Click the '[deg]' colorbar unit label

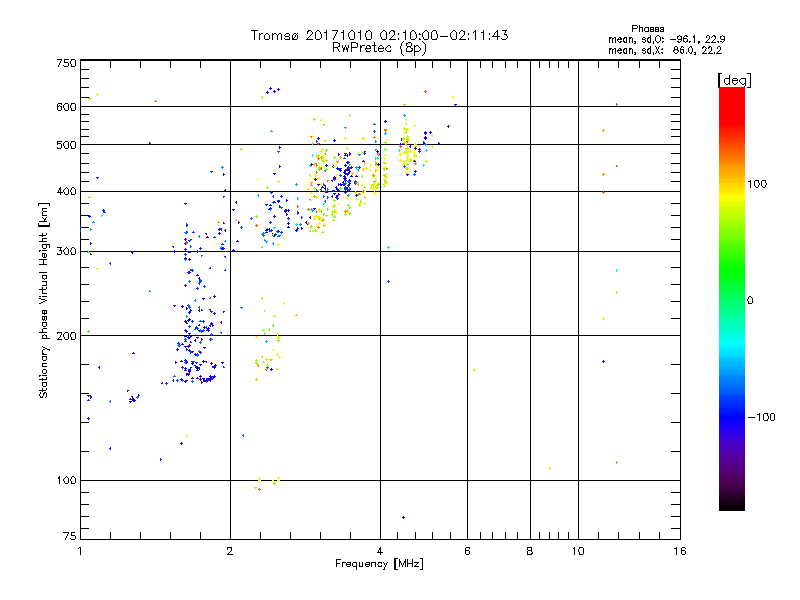coord(734,80)
